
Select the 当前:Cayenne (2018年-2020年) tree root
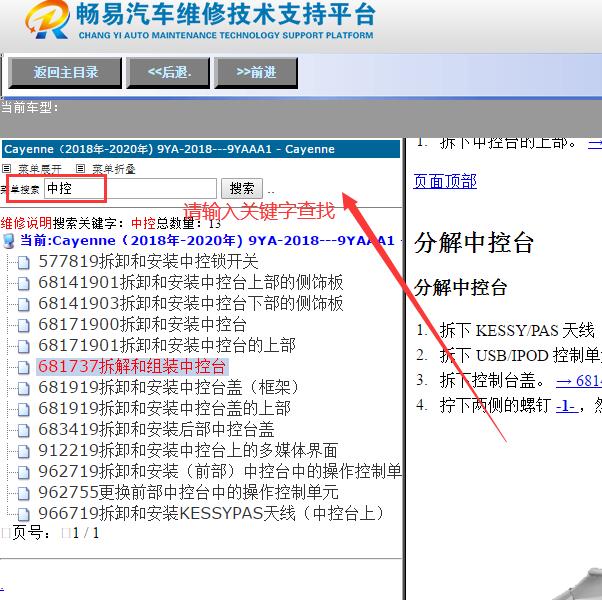click(x=207, y=241)
